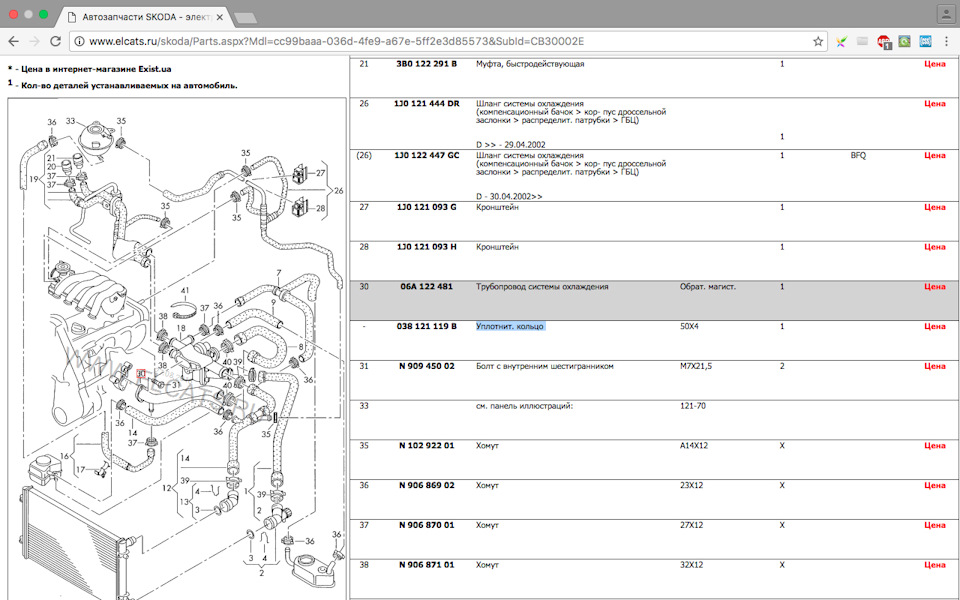
Task: Open a new browser tab
Action: (x=245, y=18)
